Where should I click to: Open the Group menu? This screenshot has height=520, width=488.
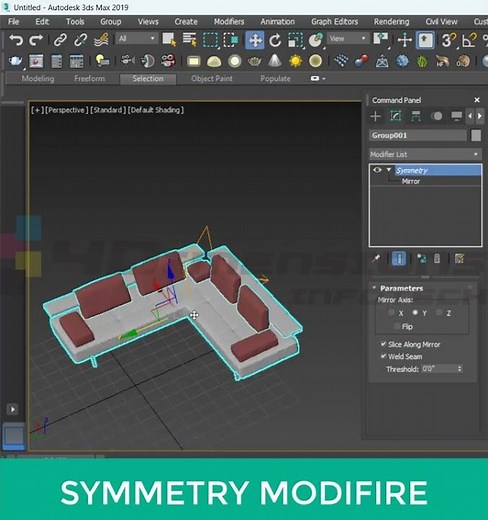point(111,22)
